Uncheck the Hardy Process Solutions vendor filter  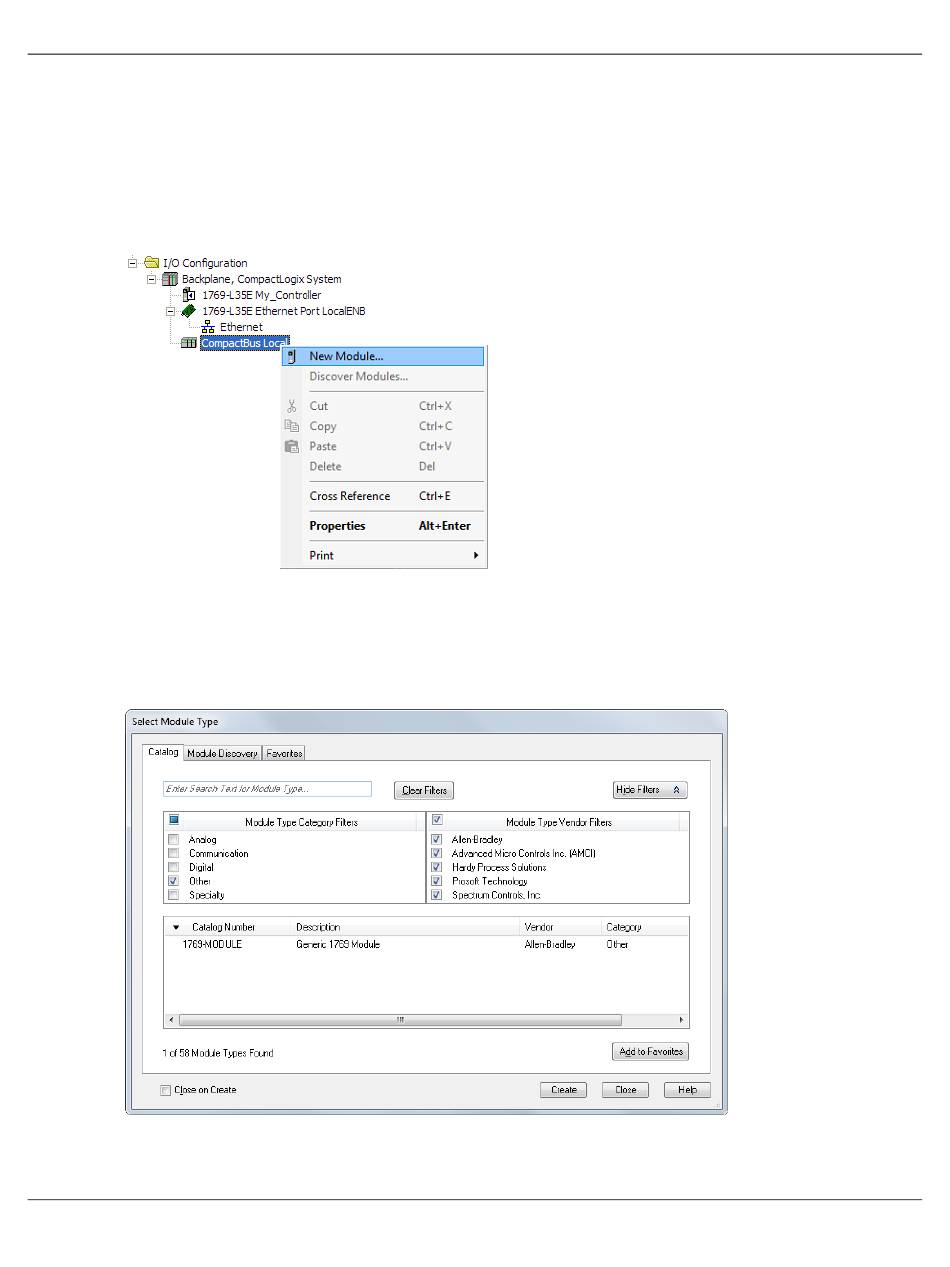436,868
